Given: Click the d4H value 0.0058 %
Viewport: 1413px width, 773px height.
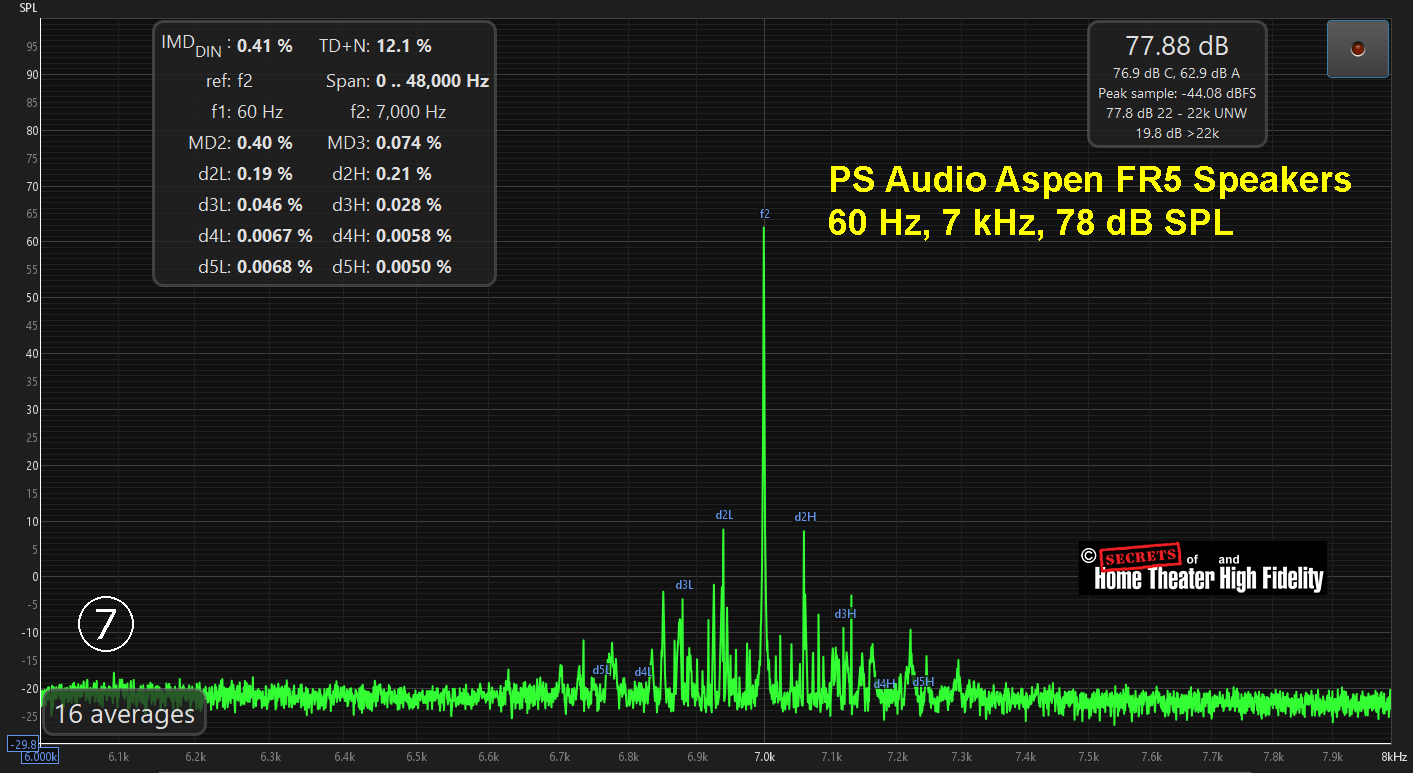Looking at the screenshot, I should click(414, 236).
